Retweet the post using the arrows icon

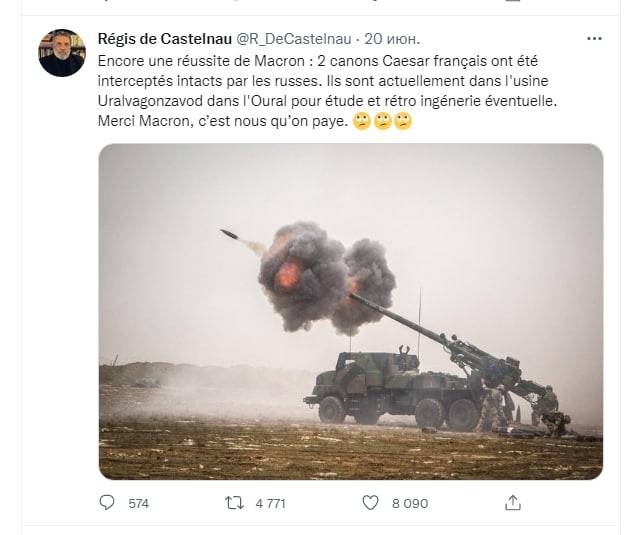pos(234,503)
